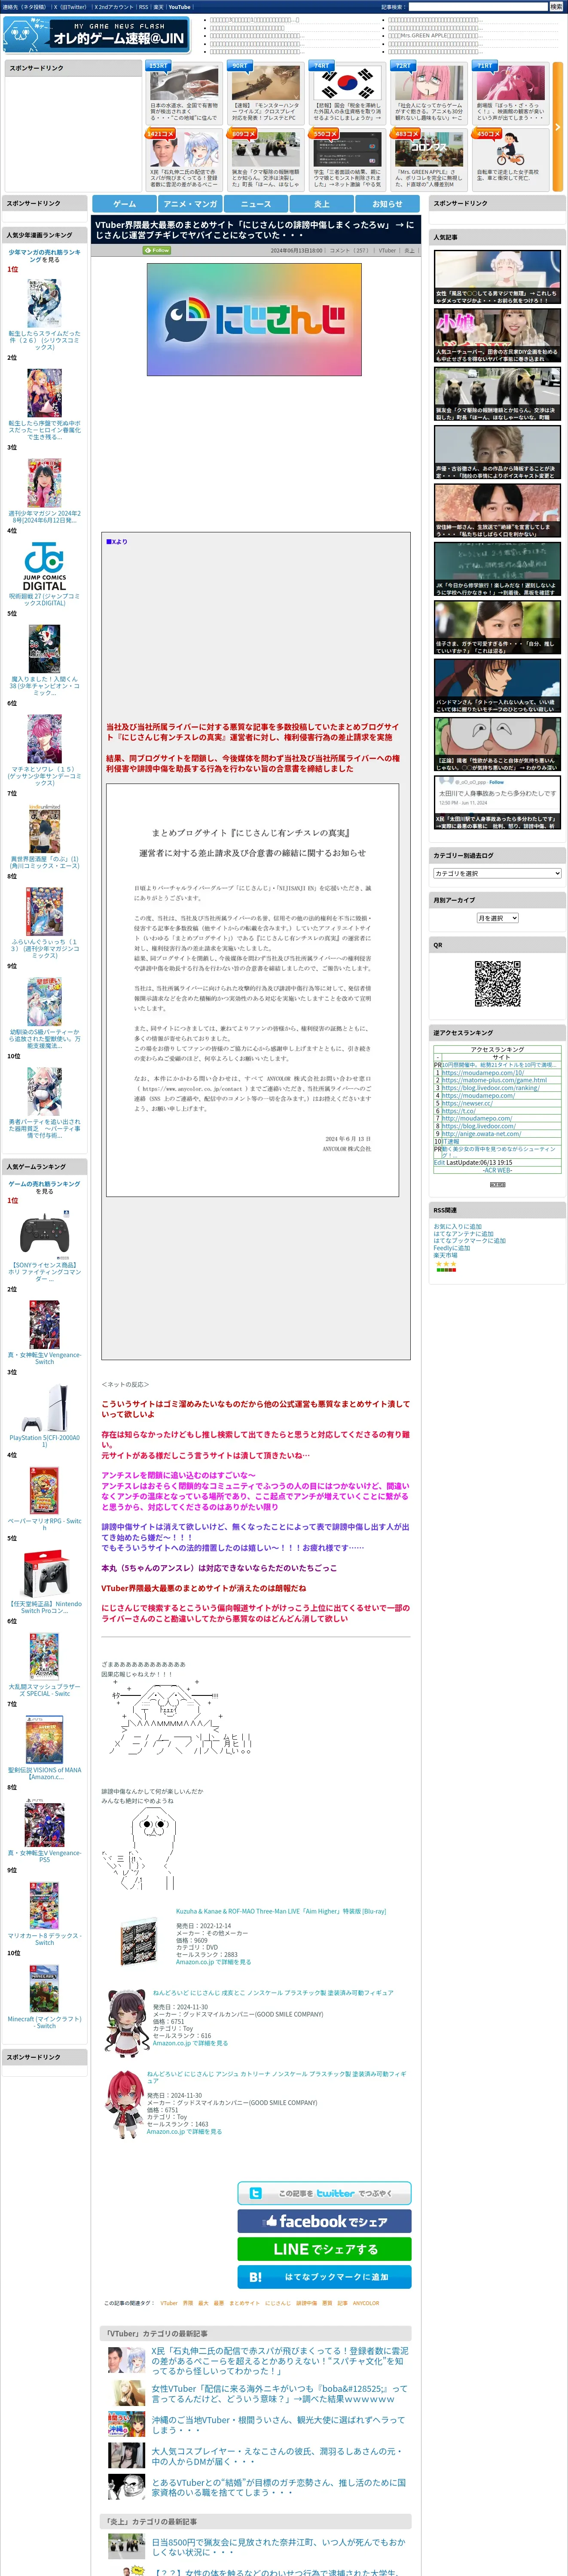Open the オレ的ゲーム速報@JIN site logo
The height and width of the screenshot is (2576, 568).
[96, 35]
